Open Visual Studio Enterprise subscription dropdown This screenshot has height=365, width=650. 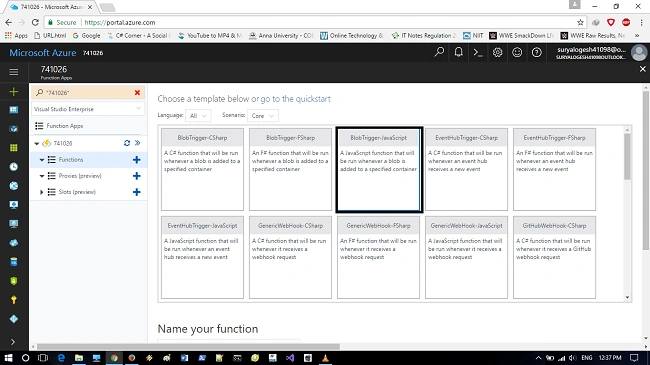click(88, 109)
